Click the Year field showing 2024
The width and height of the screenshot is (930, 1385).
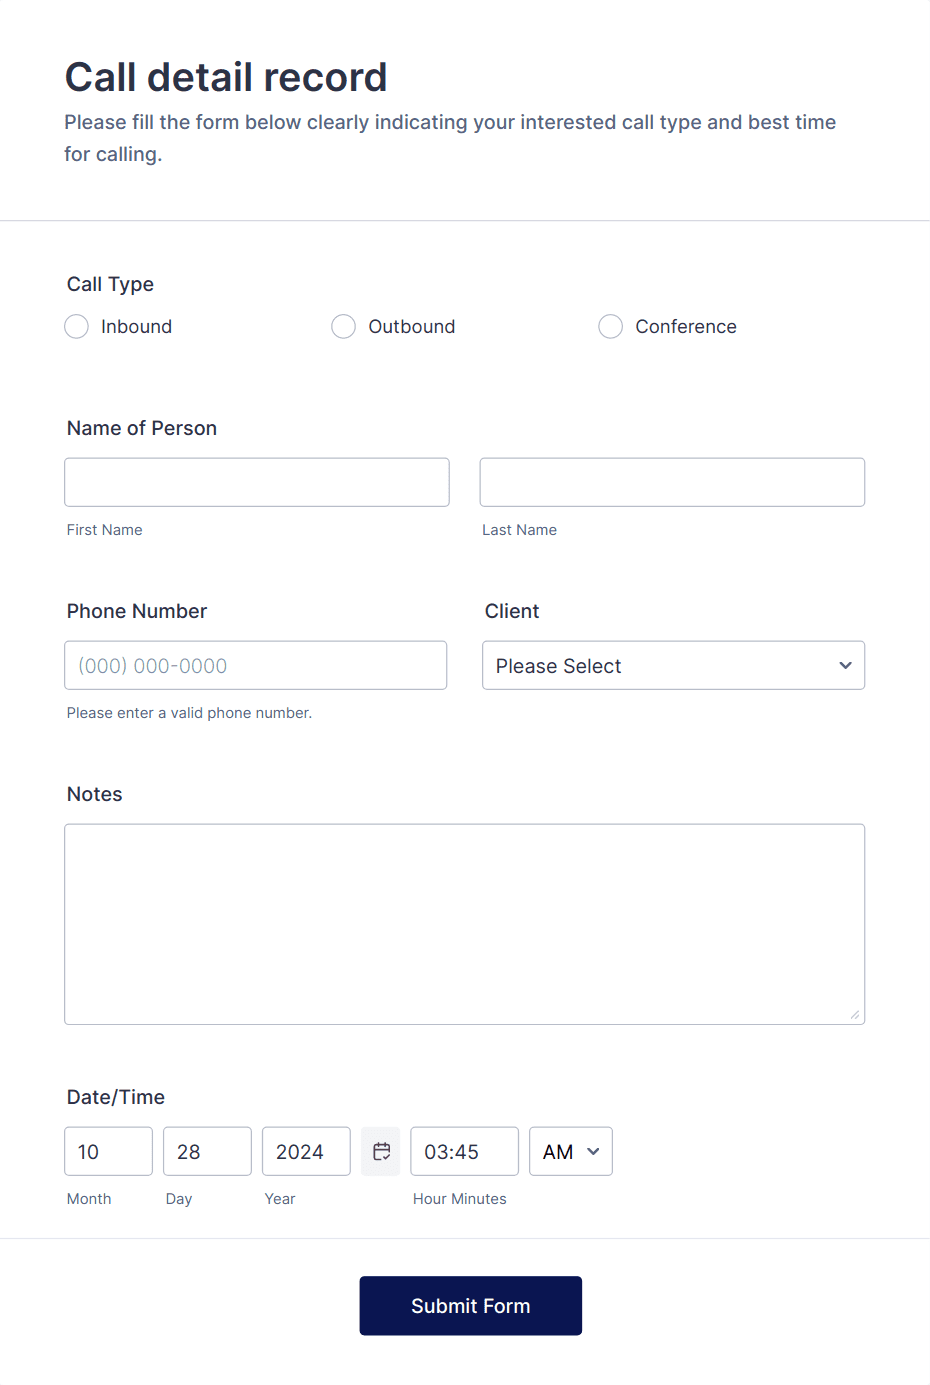(305, 1151)
